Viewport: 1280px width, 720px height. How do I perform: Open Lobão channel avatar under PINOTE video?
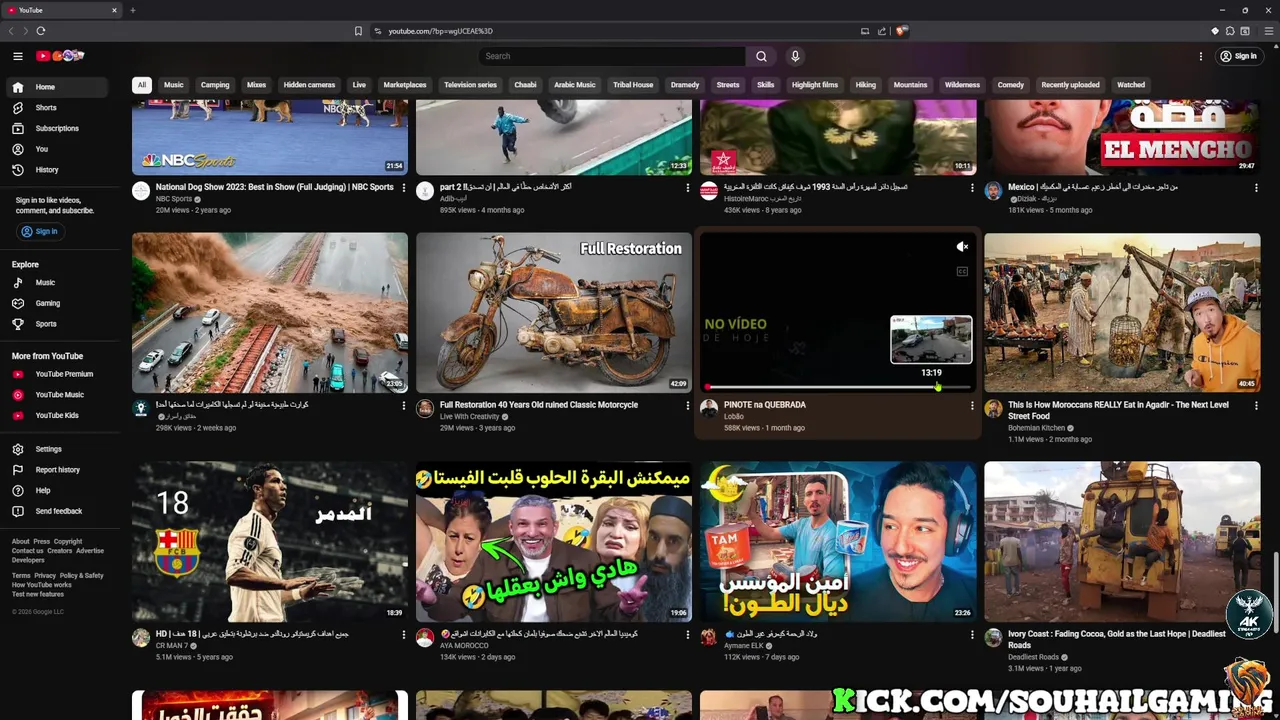(x=709, y=408)
